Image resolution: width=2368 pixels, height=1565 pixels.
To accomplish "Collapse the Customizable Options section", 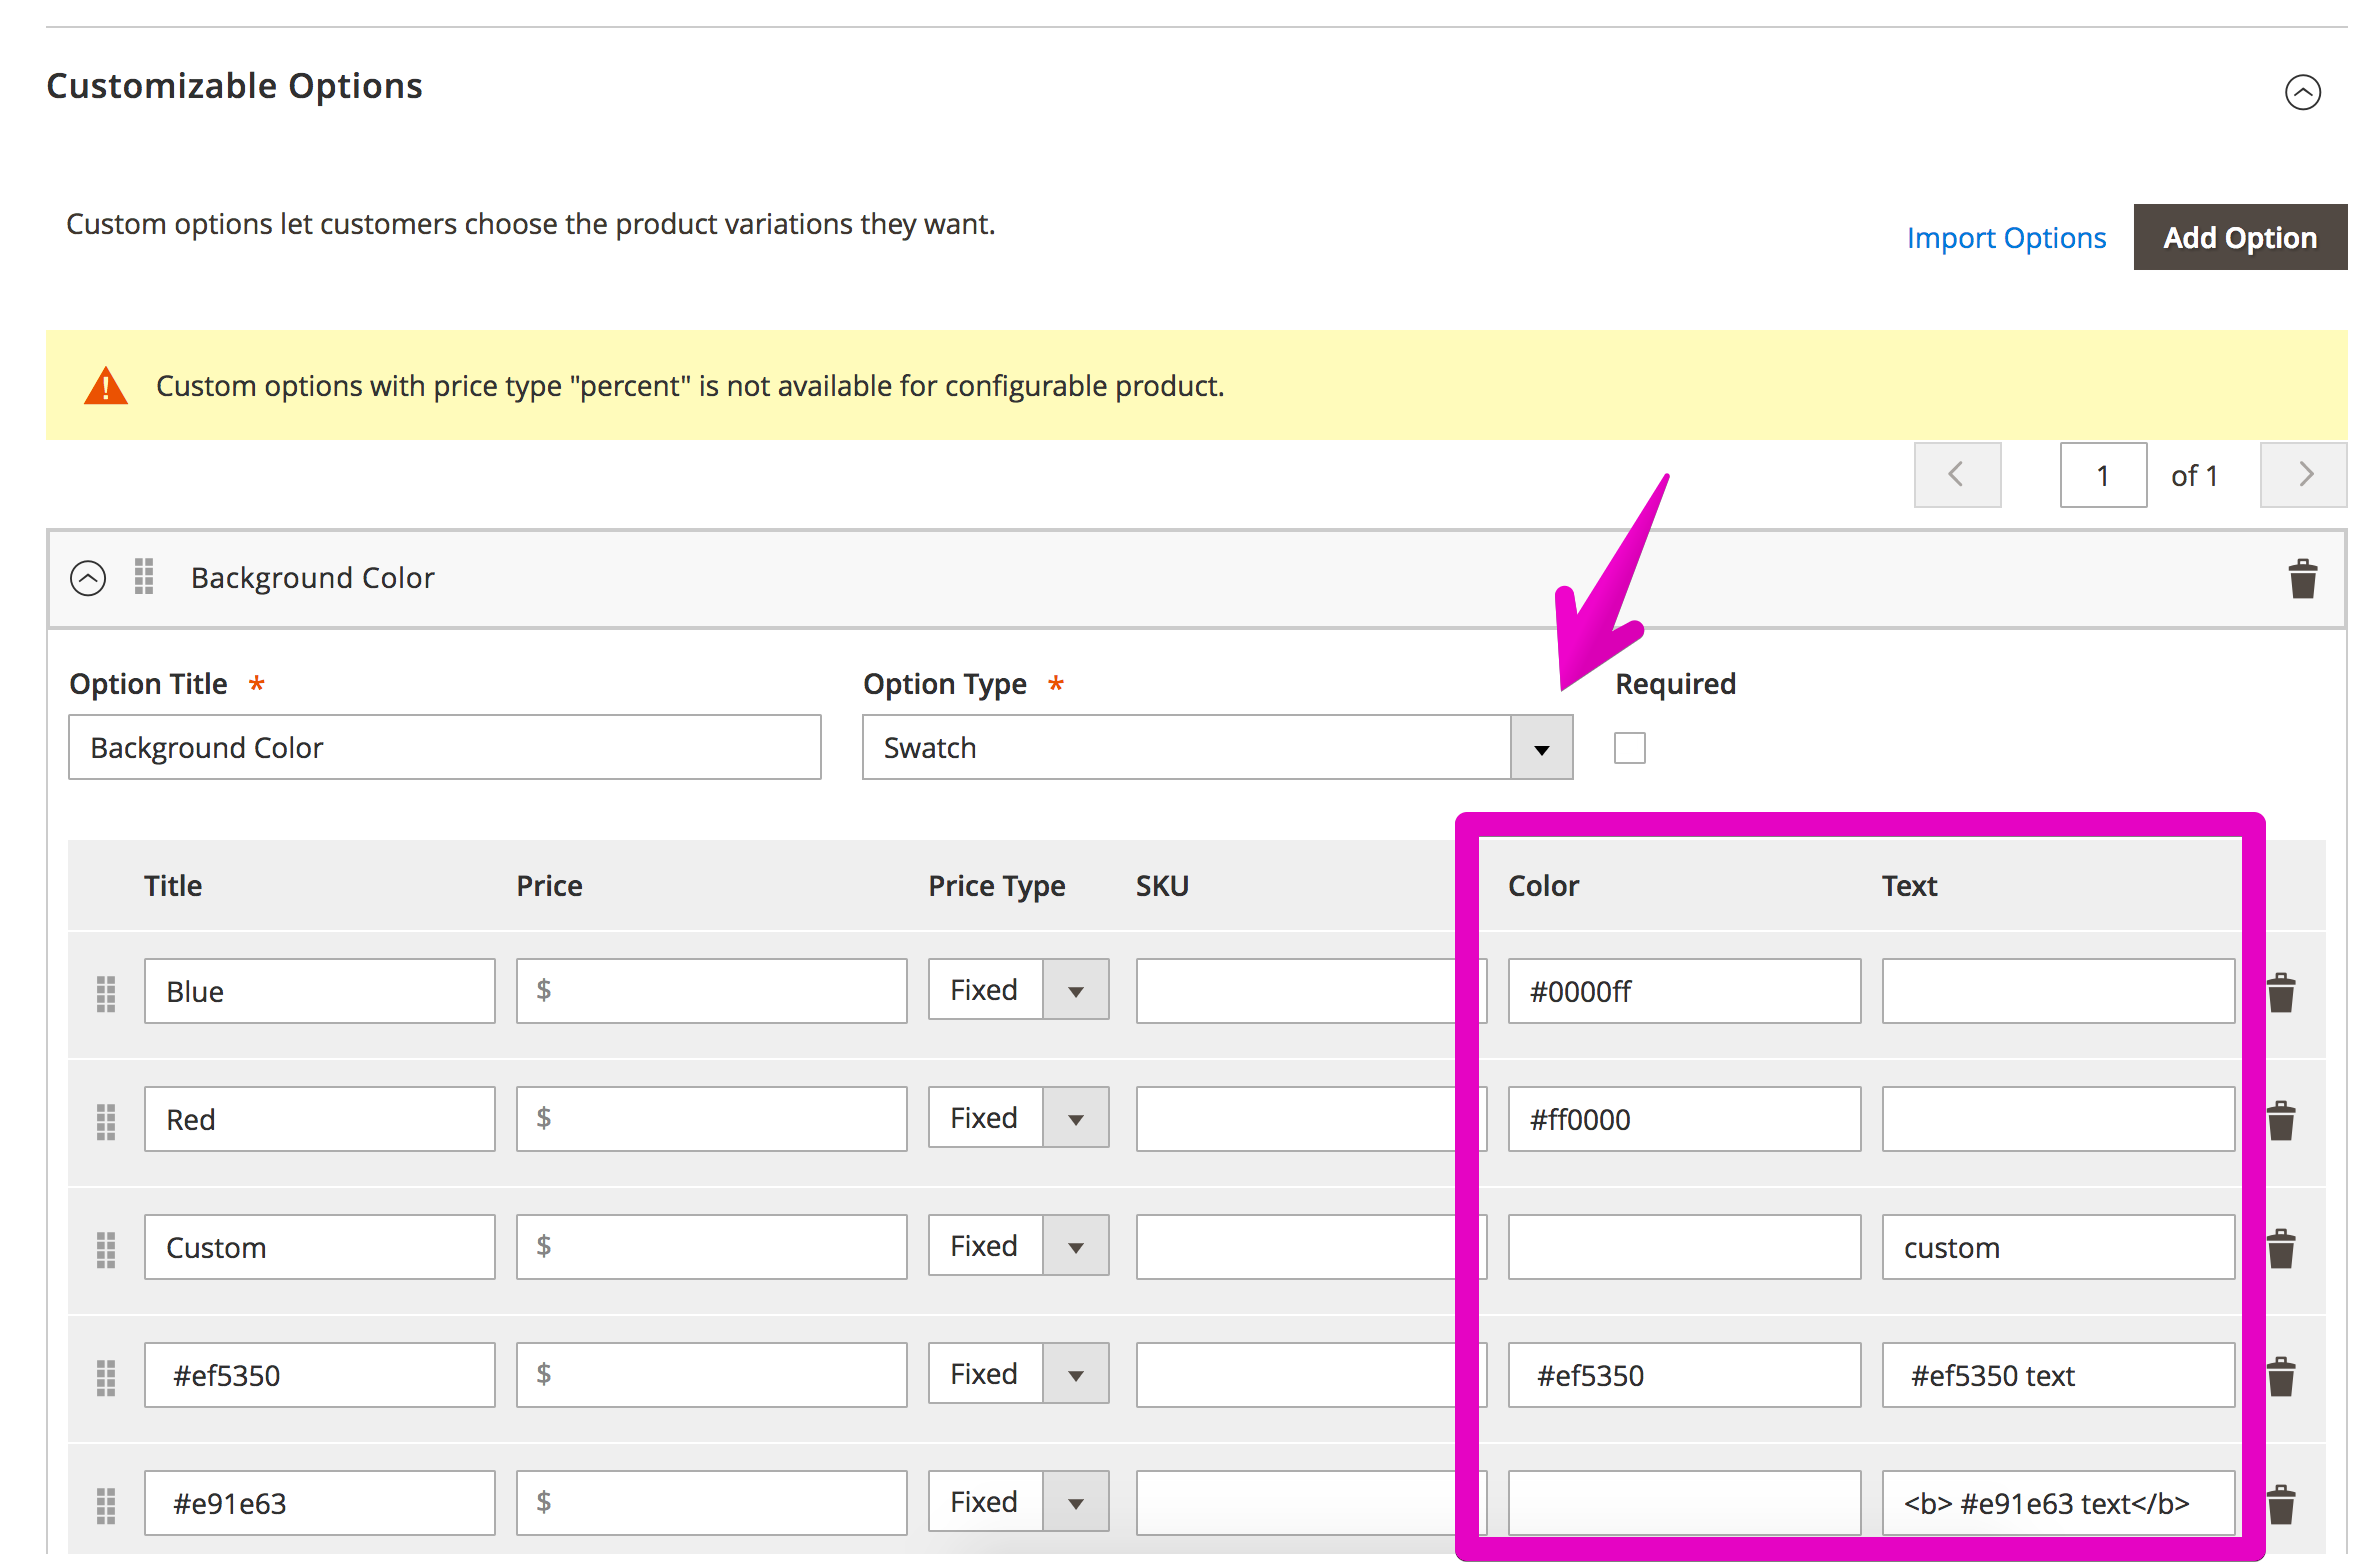I will tap(2302, 92).
